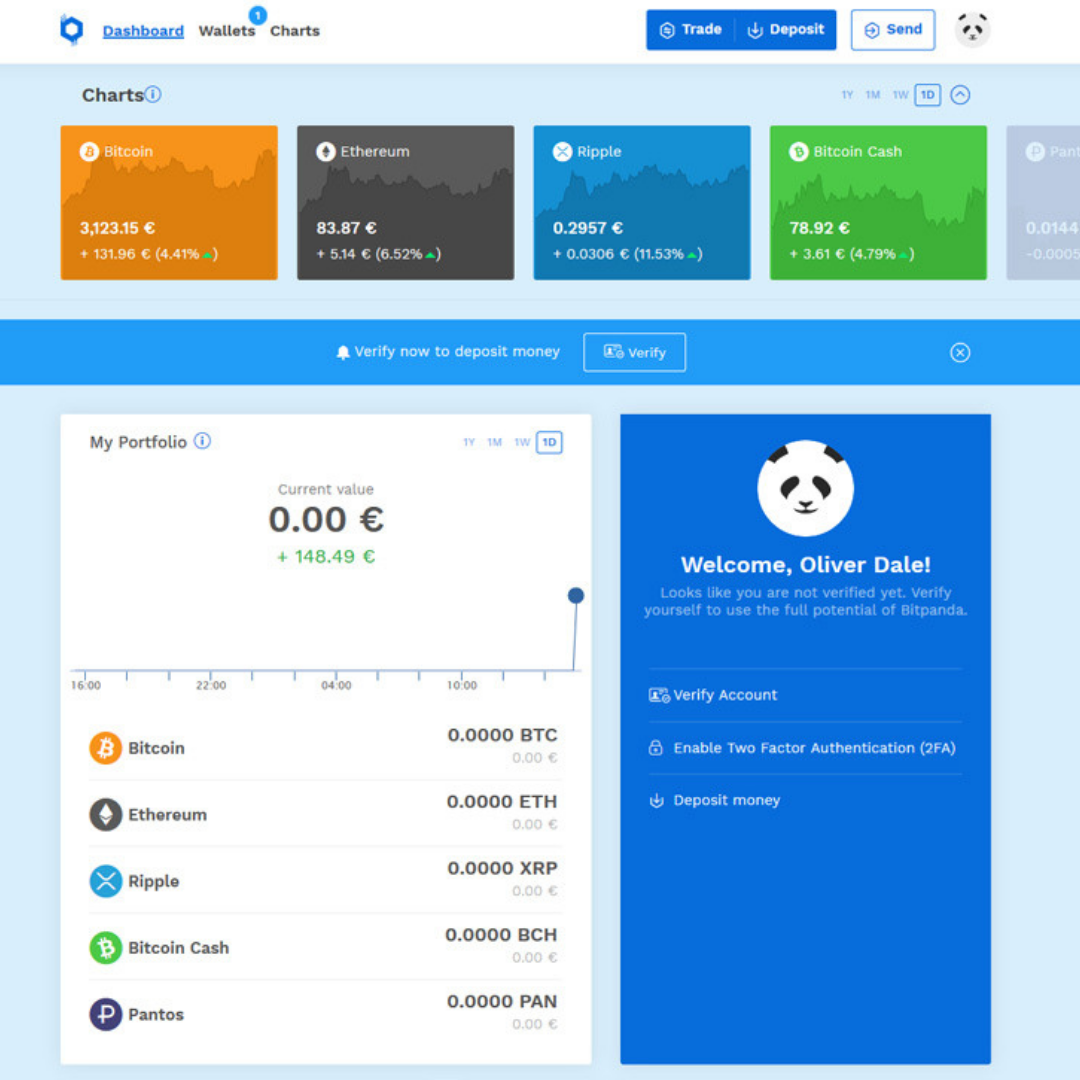Click the Send button
This screenshot has height=1080, width=1080.
pos(893,30)
